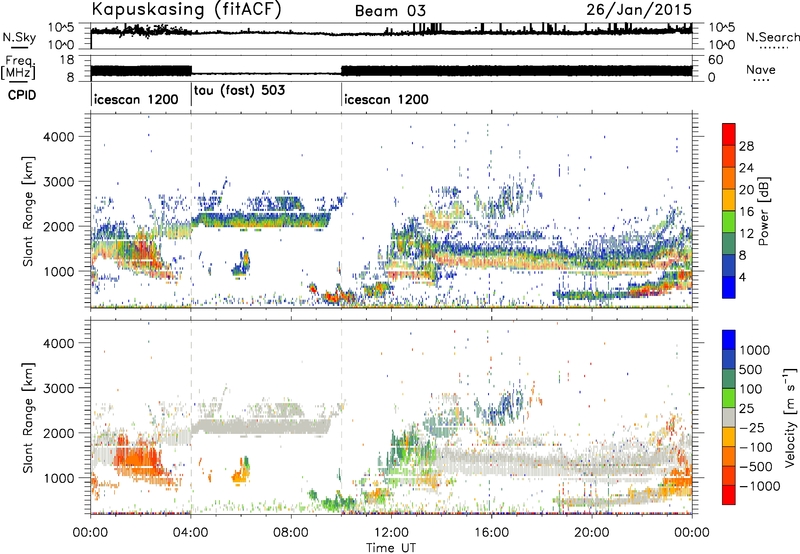
Task: Click the "4000" tick of the power panel
Action: pyautogui.click(x=58, y=137)
